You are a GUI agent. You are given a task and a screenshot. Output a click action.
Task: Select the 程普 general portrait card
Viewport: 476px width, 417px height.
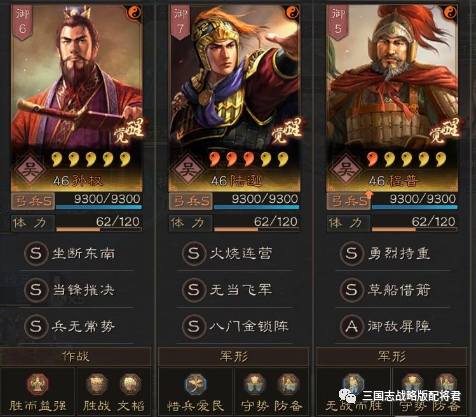392,98
